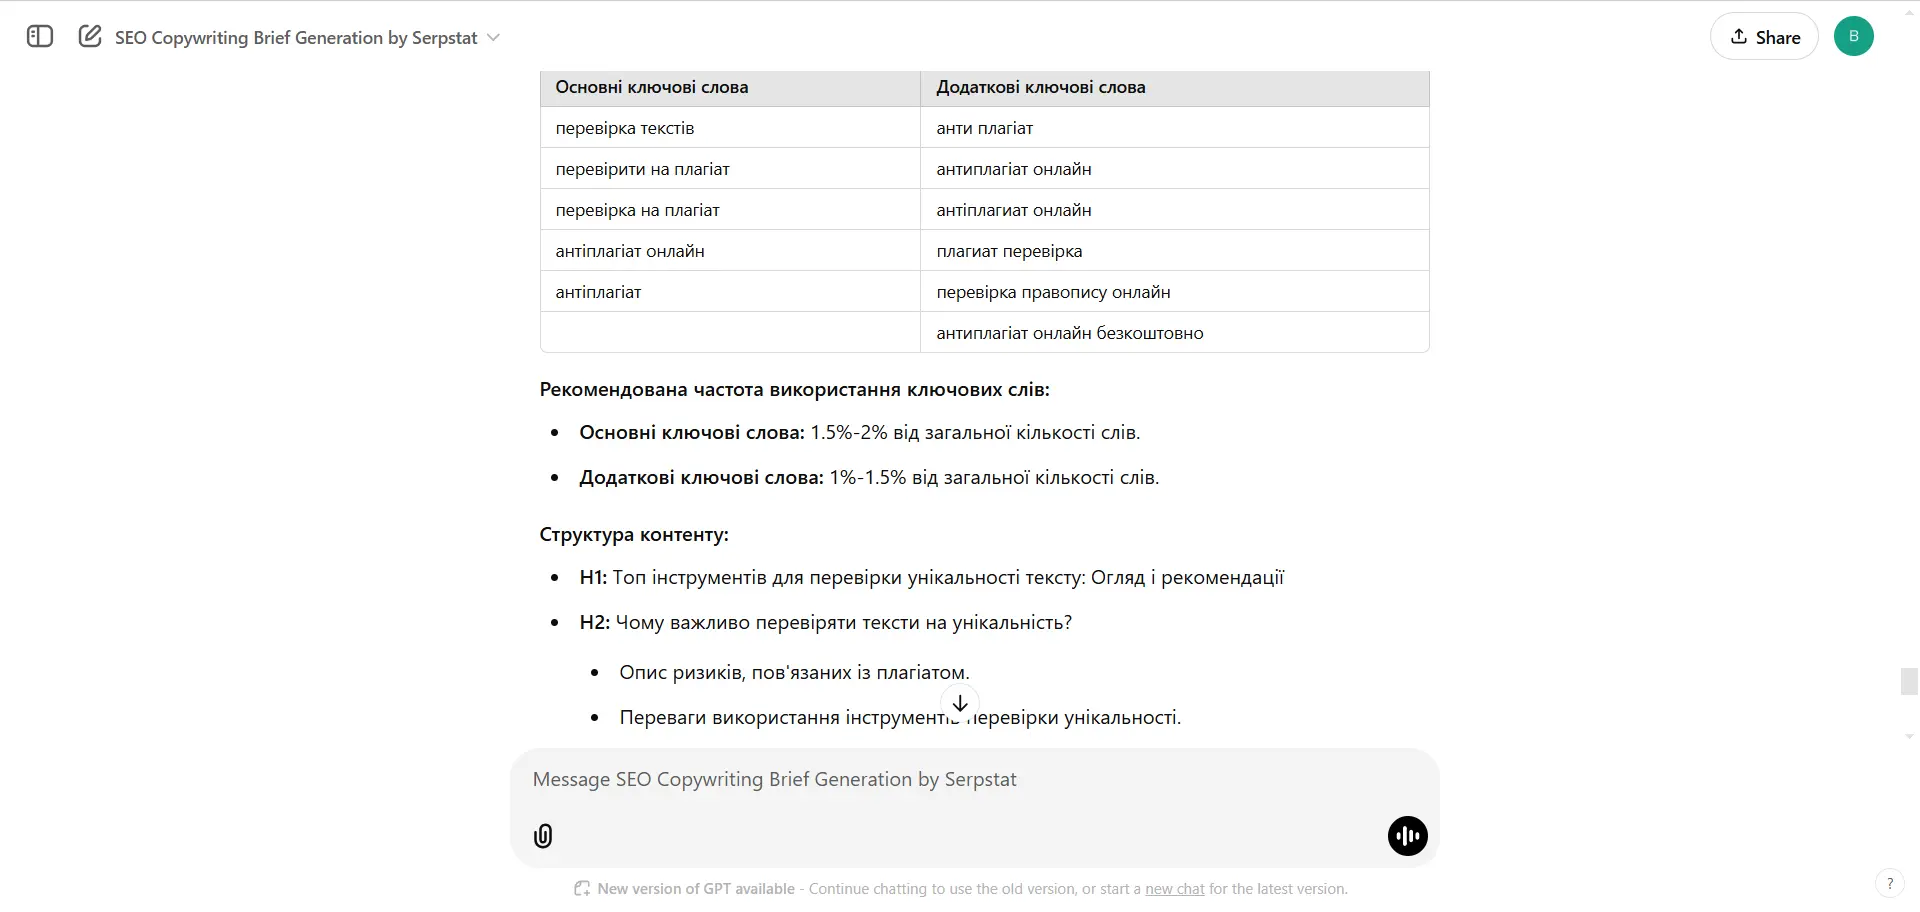This screenshot has height=912, width=1920.
Task: Activate voice mode with the waveform icon
Action: pos(1406,836)
